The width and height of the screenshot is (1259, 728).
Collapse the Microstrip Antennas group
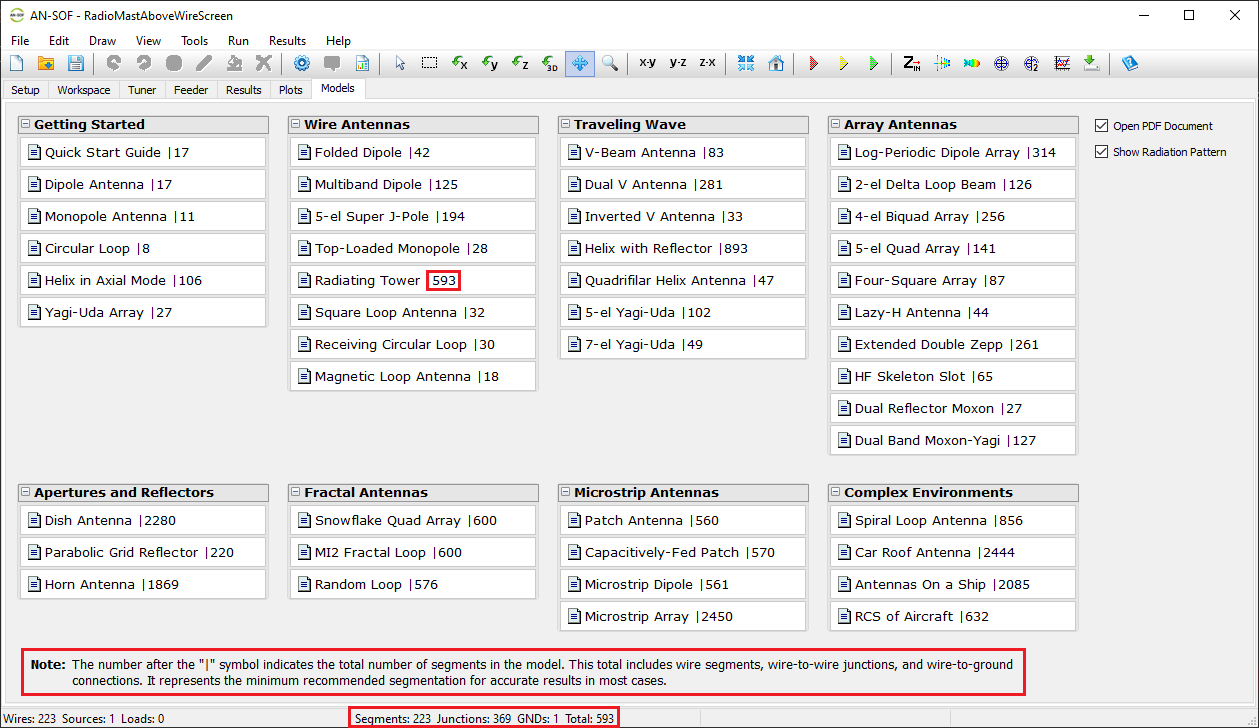[x=566, y=493]
